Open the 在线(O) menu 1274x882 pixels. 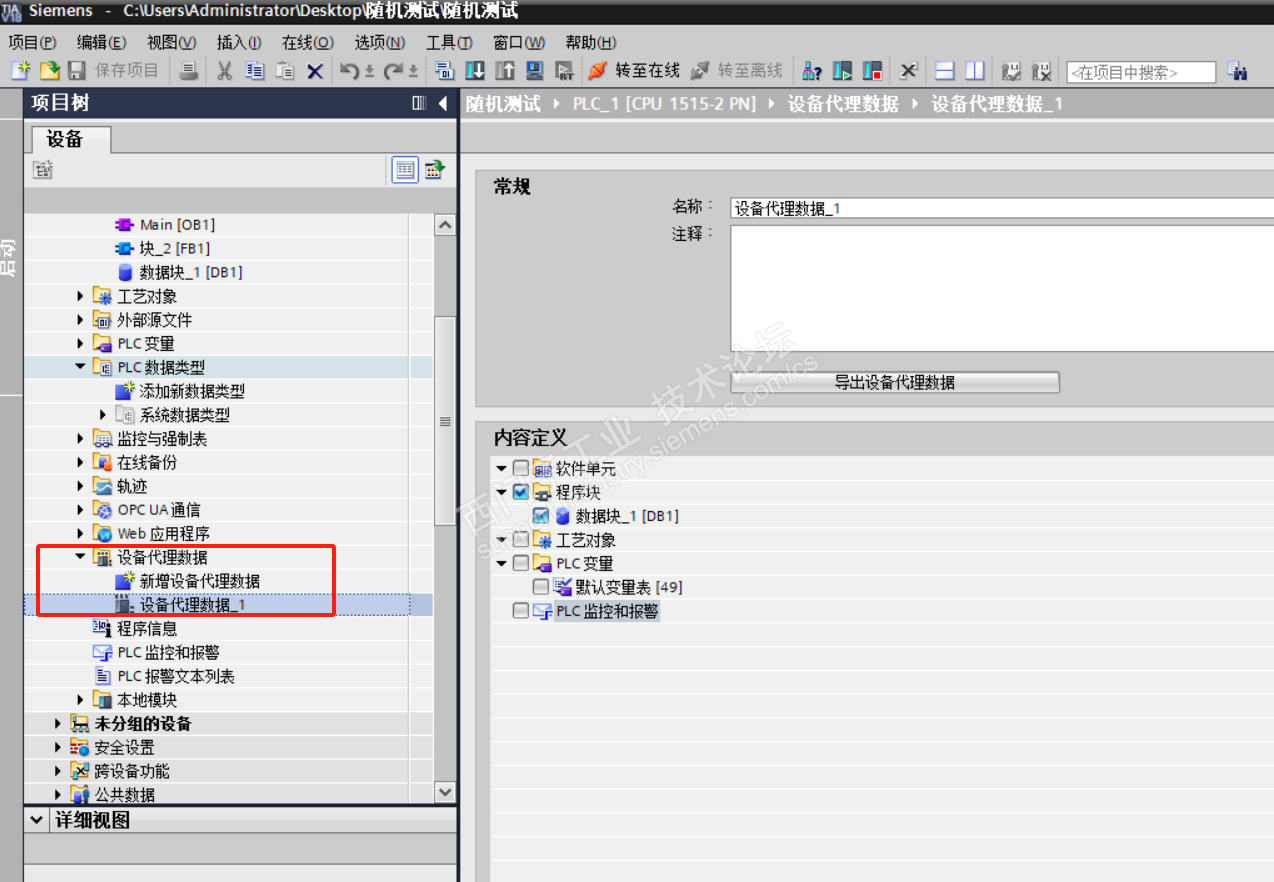click(x=308, y=42)
